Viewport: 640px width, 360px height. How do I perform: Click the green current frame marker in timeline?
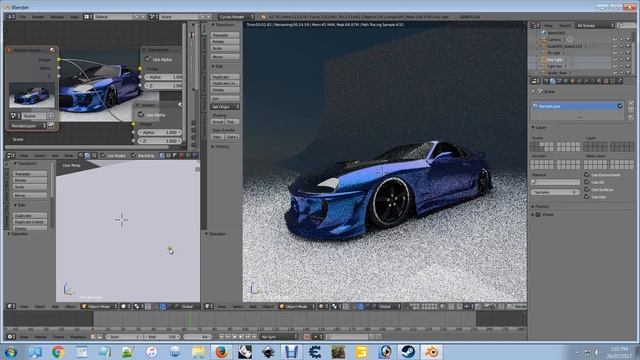click(190, 319)
